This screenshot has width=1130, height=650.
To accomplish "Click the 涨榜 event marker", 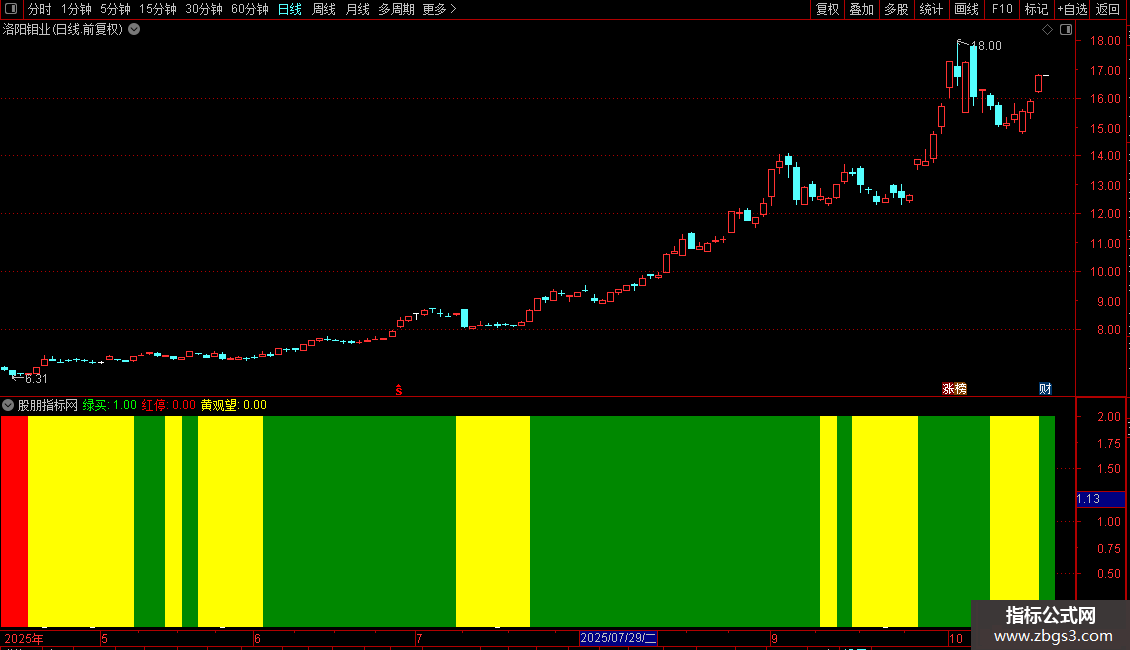I will coord(954,389).
